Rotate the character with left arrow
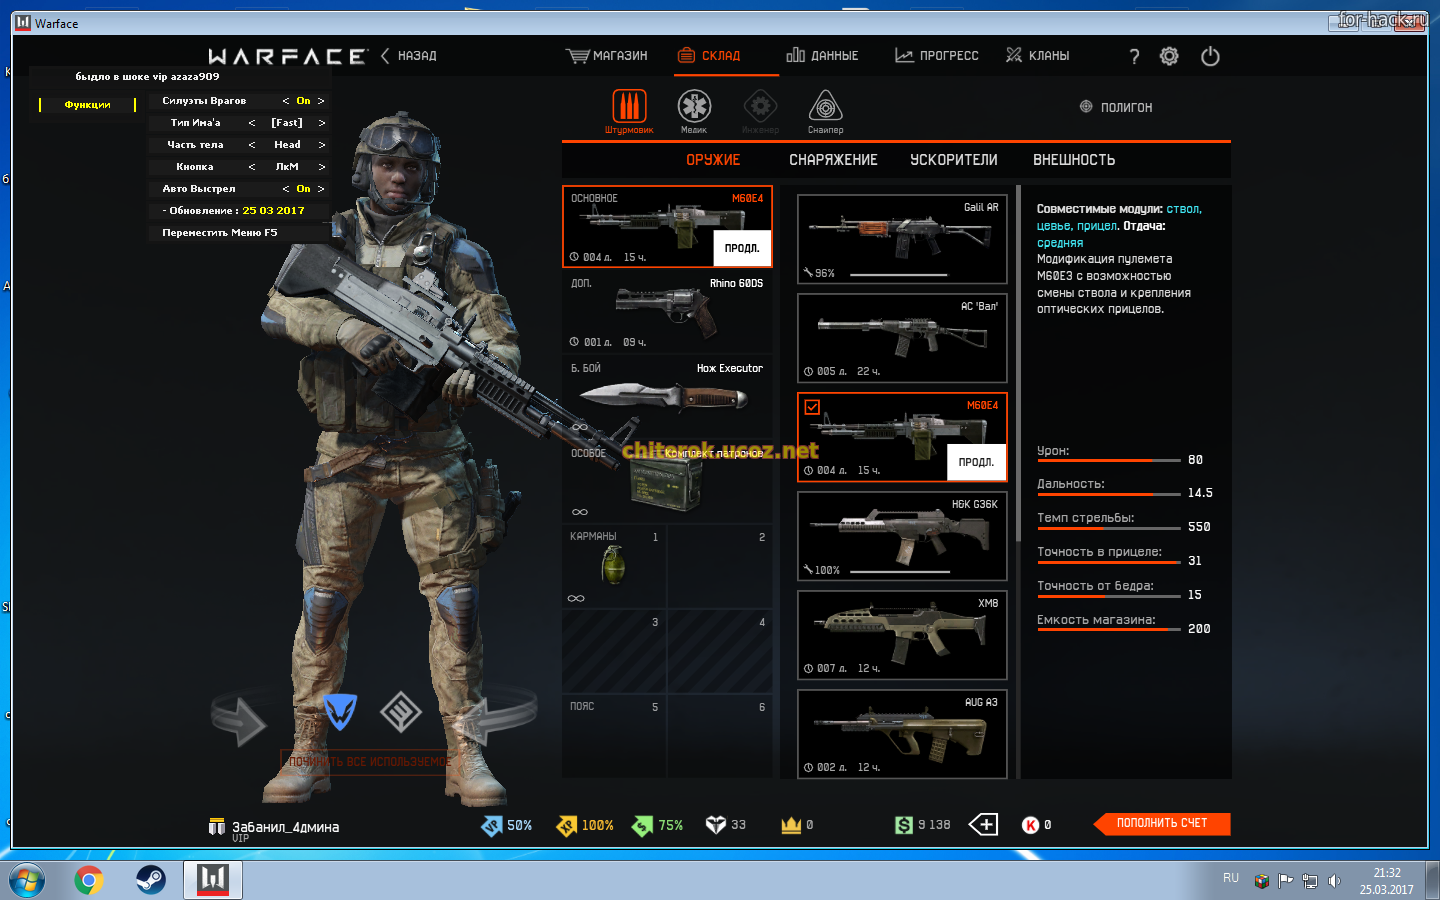The image size is (1440, 900). tap(238, 718)
